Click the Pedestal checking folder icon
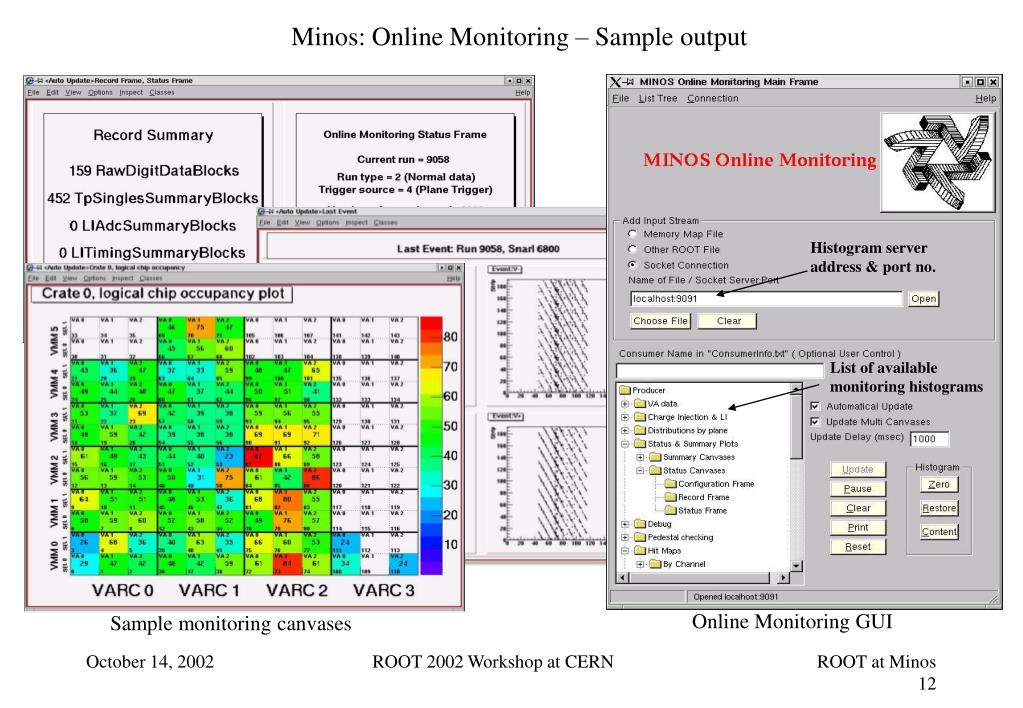This screenshot has height=708, width=1023. (640, 538)
